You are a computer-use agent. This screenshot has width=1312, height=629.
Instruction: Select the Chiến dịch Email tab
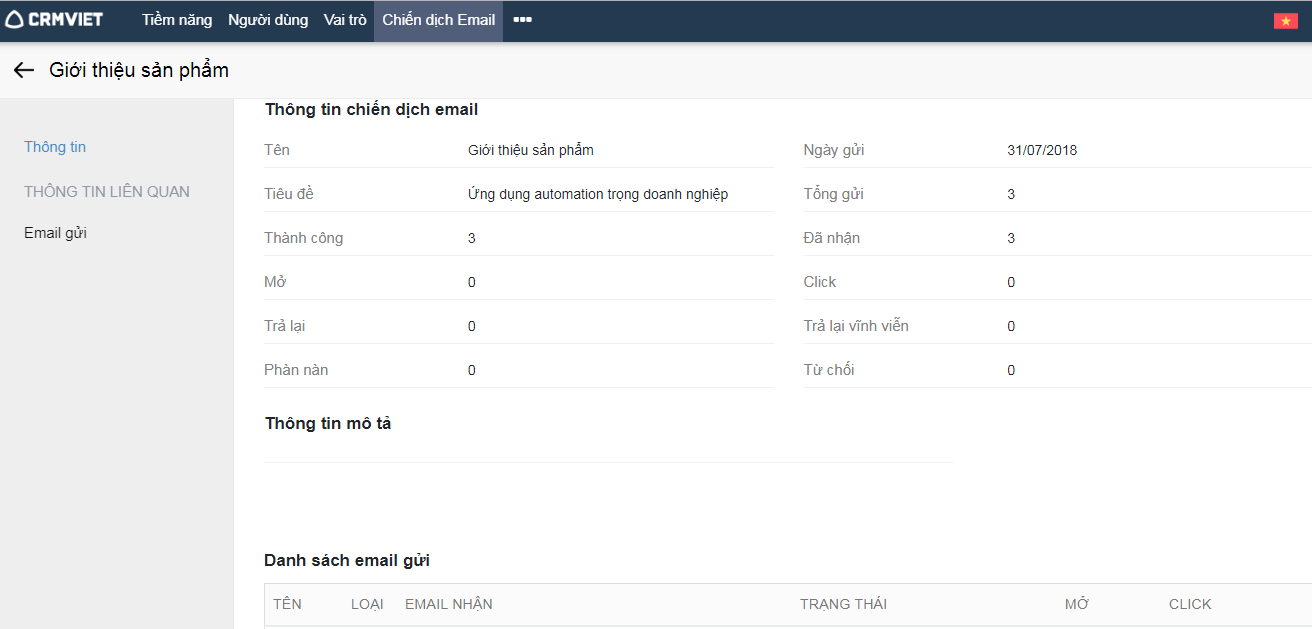(438, 20)
